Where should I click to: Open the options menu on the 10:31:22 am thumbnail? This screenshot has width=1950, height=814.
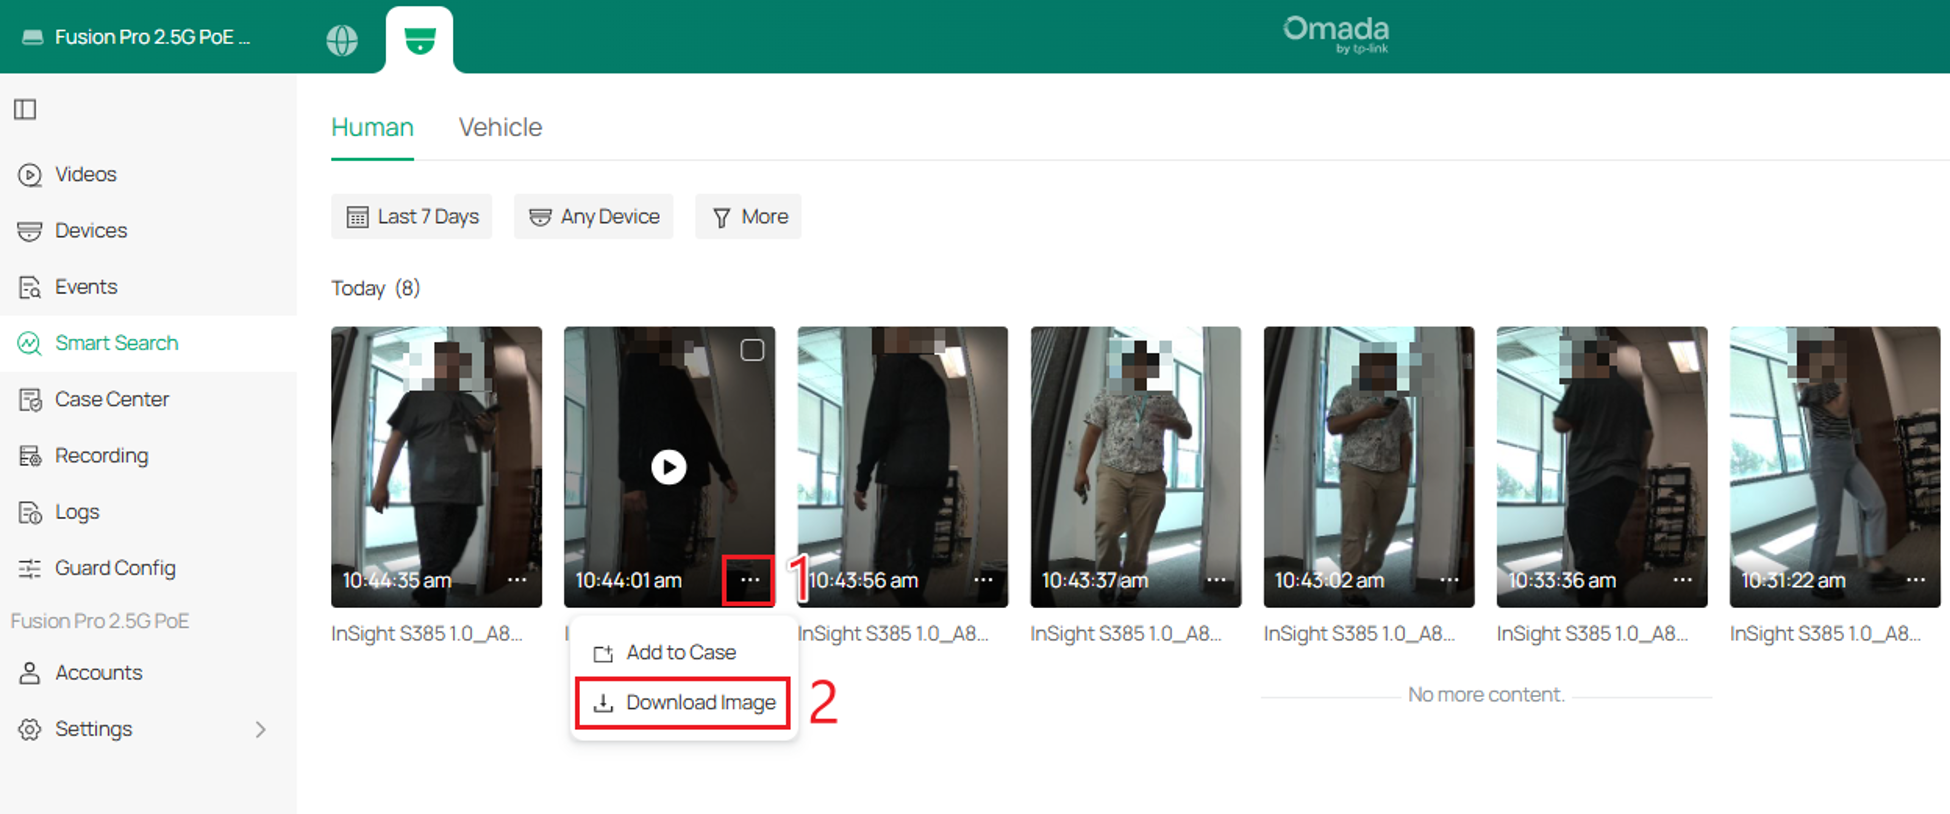1916,580
